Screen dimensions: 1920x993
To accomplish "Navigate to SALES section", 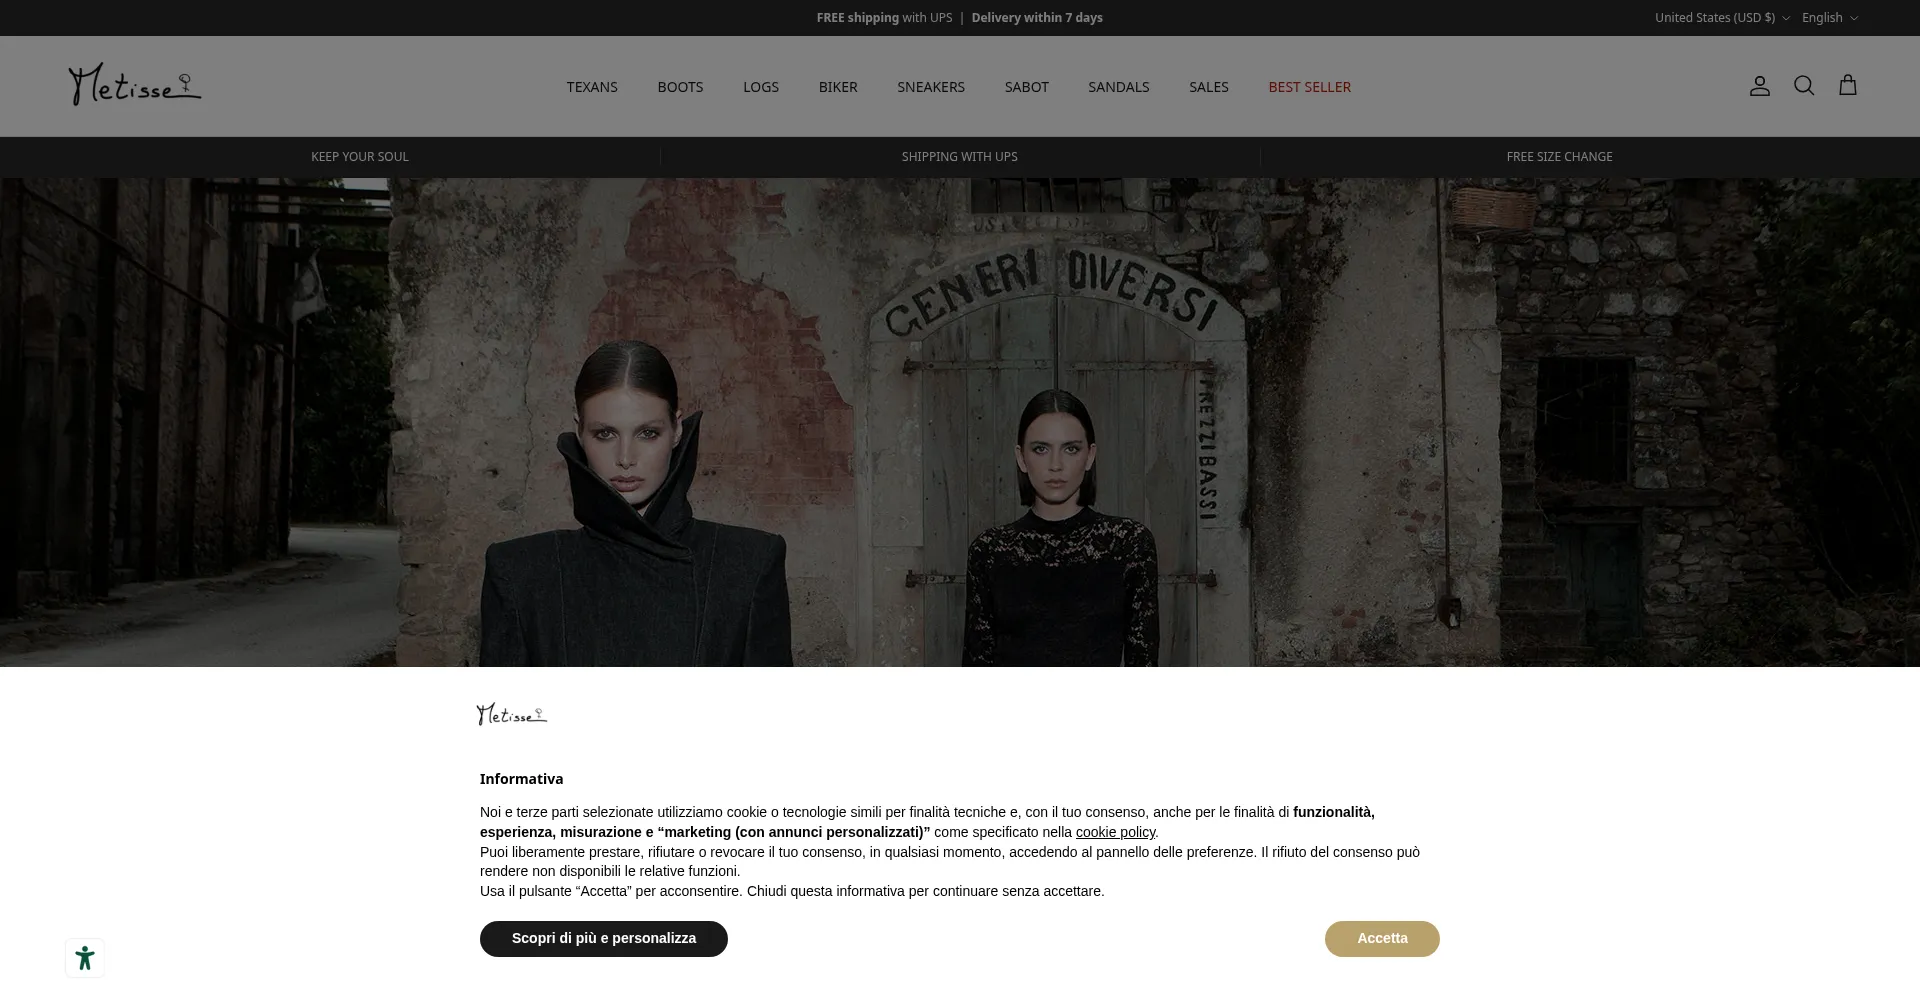I will click(1208, 87).
